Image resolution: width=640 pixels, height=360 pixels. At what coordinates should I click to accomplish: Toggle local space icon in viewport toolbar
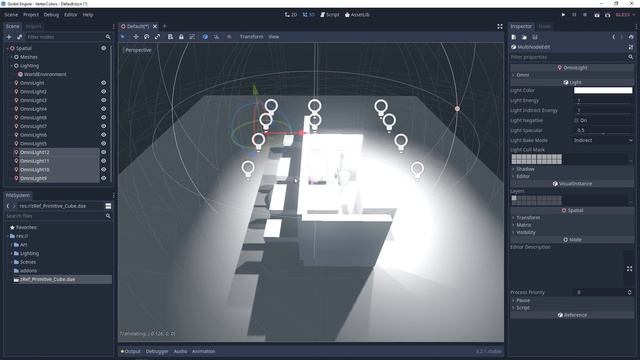click(205, 37)
